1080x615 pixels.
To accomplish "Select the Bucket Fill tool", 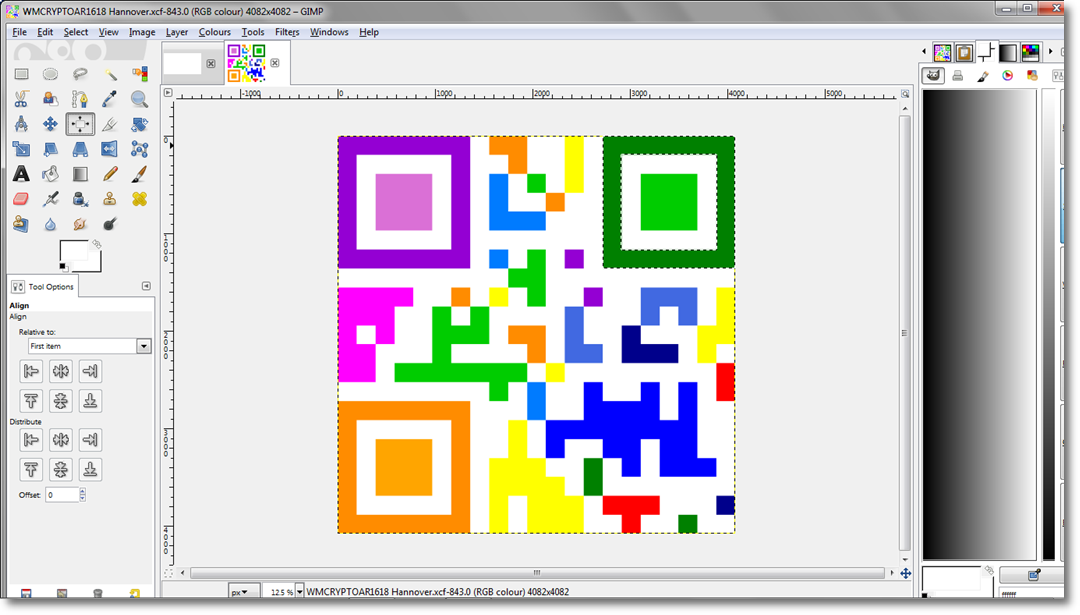I will 50,174.
